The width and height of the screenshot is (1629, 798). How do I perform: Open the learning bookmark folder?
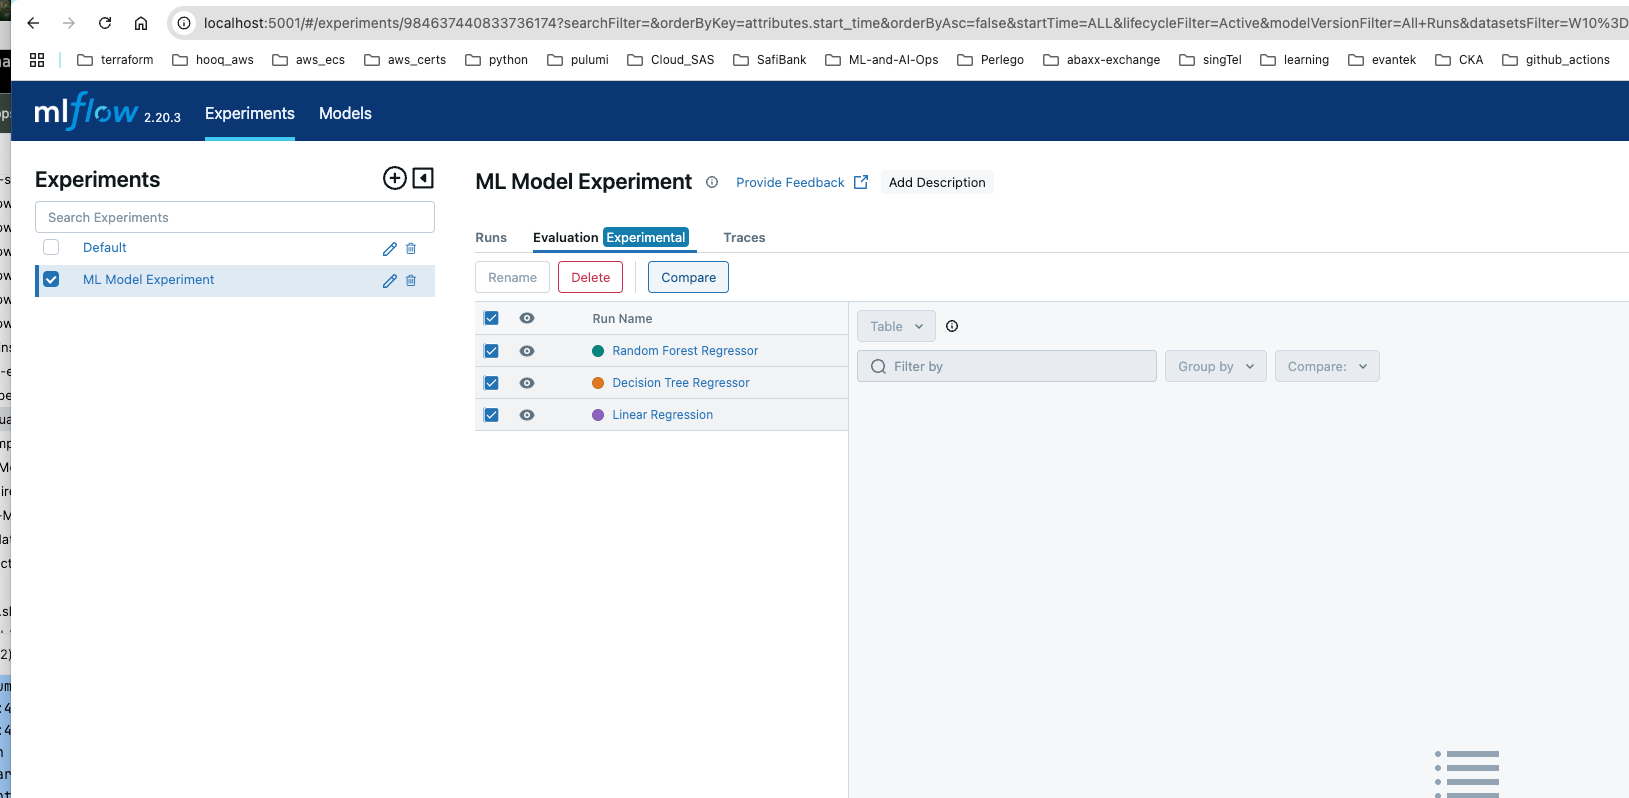click(x=1294, y=60)
